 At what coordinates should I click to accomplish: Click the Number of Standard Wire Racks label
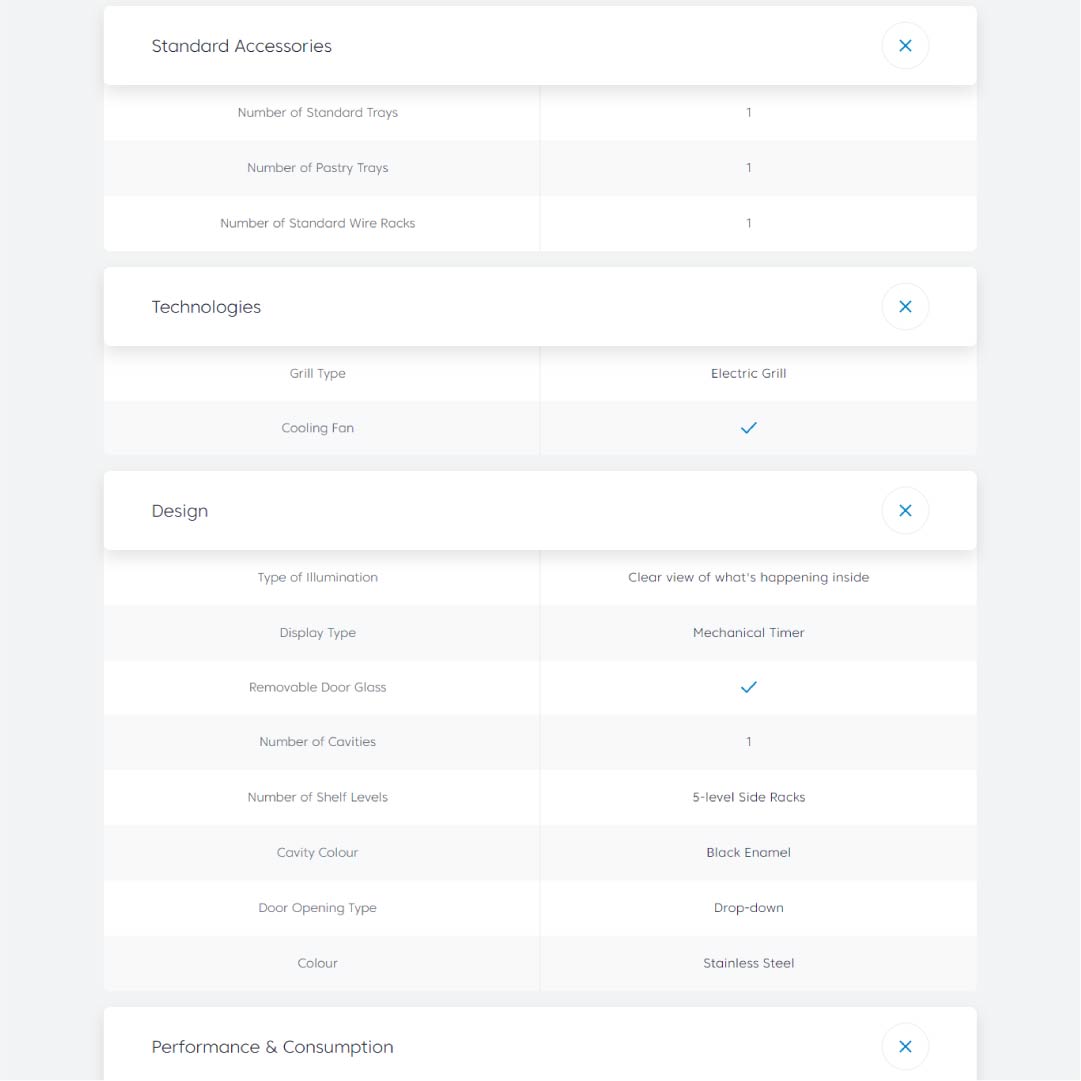[x=317, y=223]
